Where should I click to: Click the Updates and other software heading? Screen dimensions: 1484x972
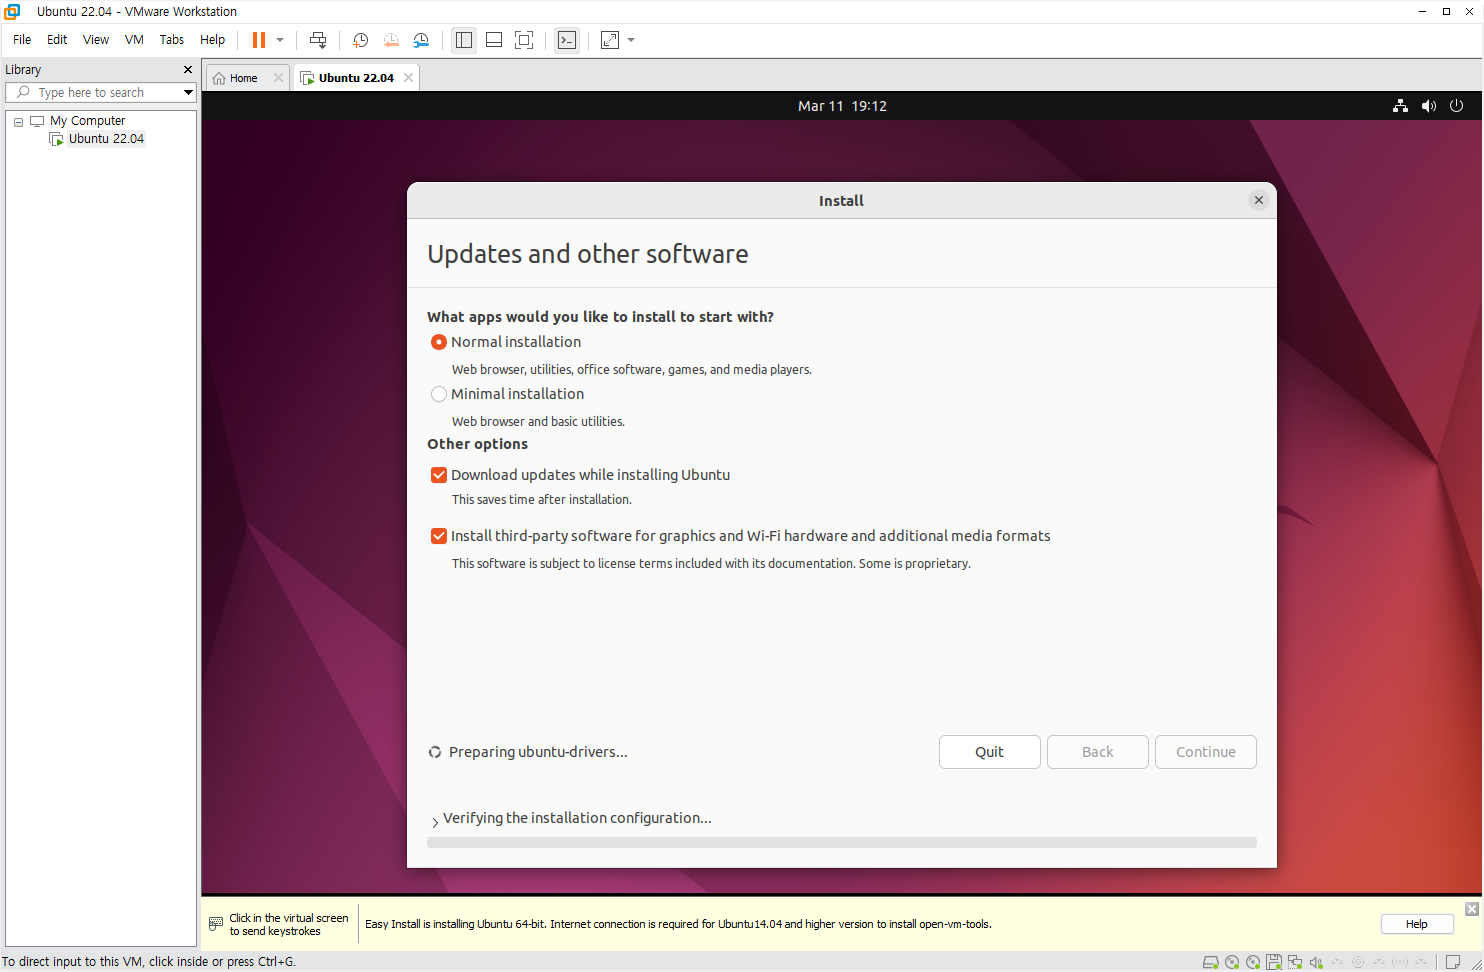[588, 254]
